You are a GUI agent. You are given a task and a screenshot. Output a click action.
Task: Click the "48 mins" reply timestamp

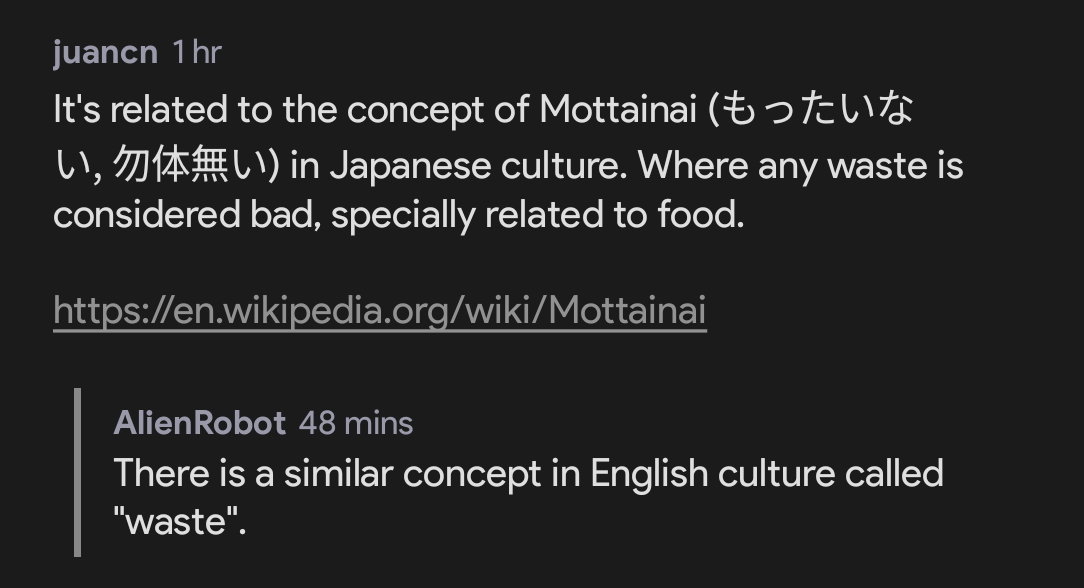click(356, 423)
